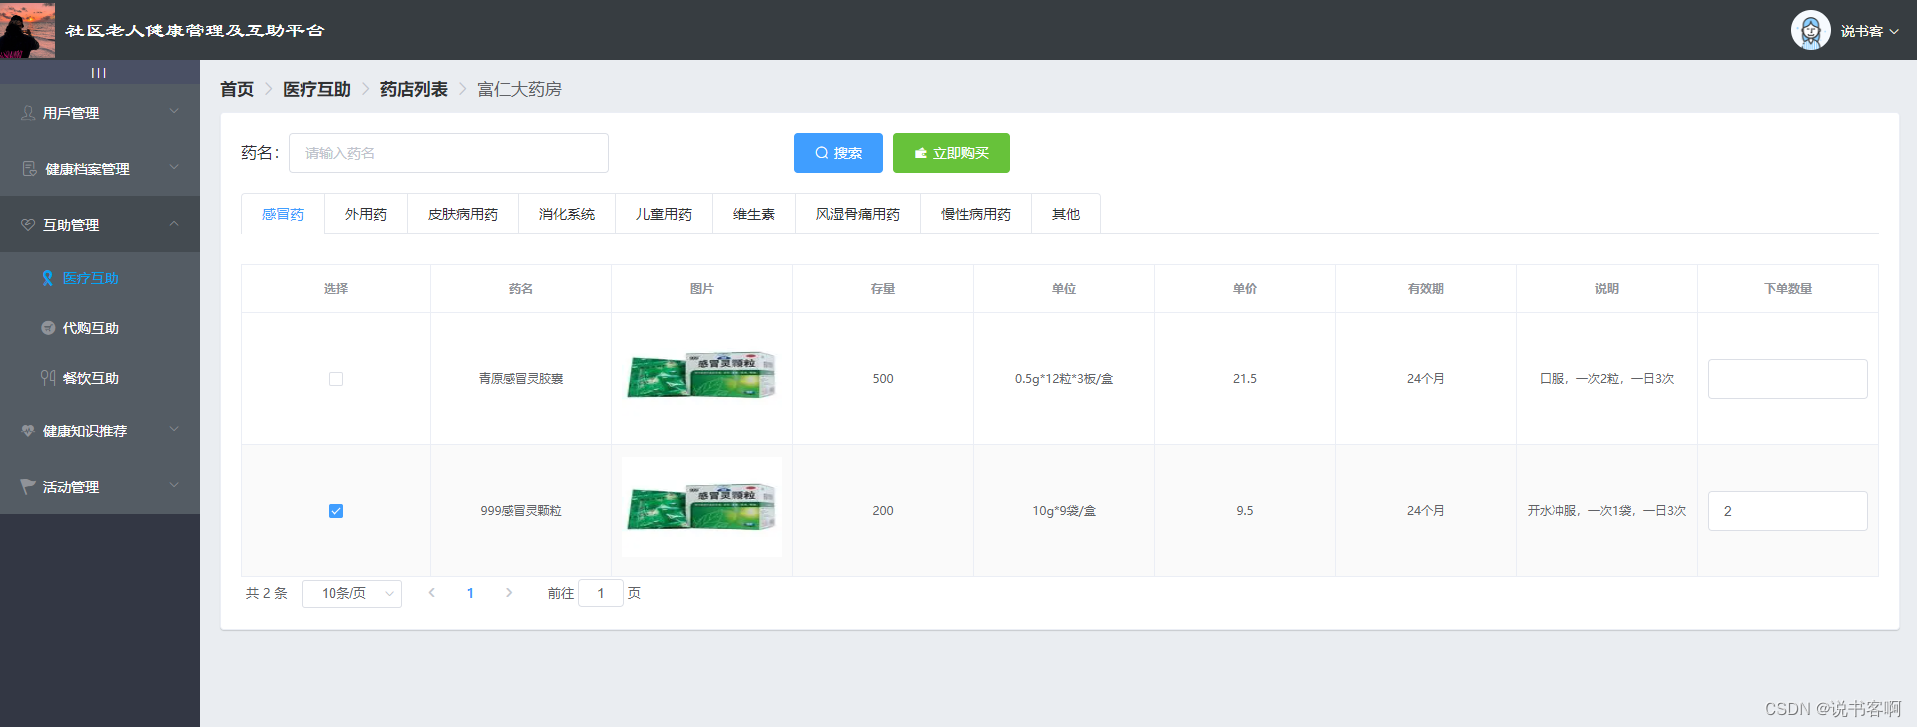1917x727 pixels.
Task: Click the 医疗互助 ribbon icon
Action: click(x=47, y=278)
